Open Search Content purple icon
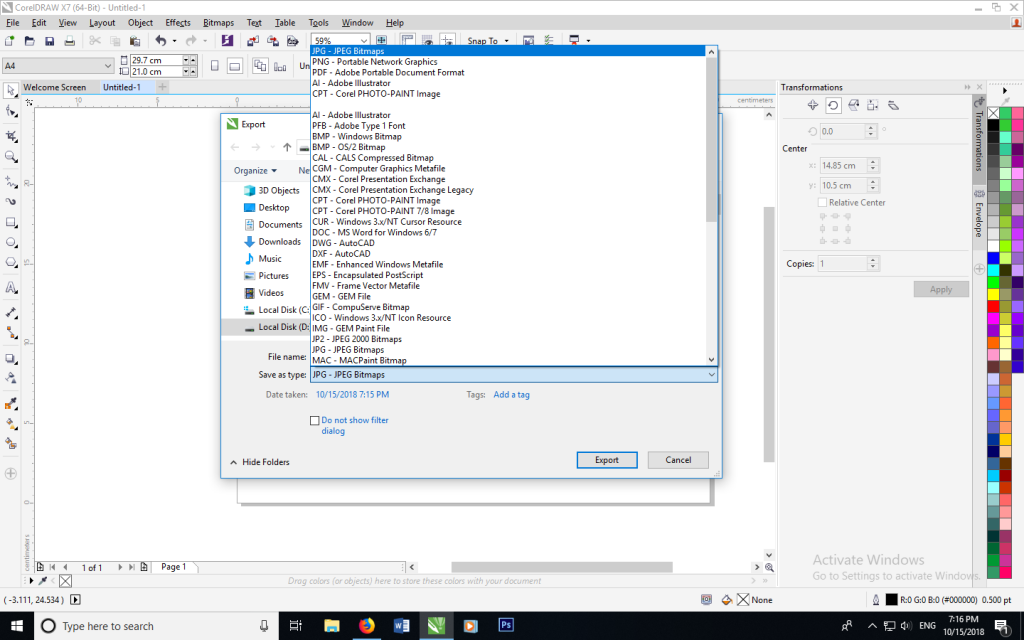The image size is (1024, 640). [227, 40]
